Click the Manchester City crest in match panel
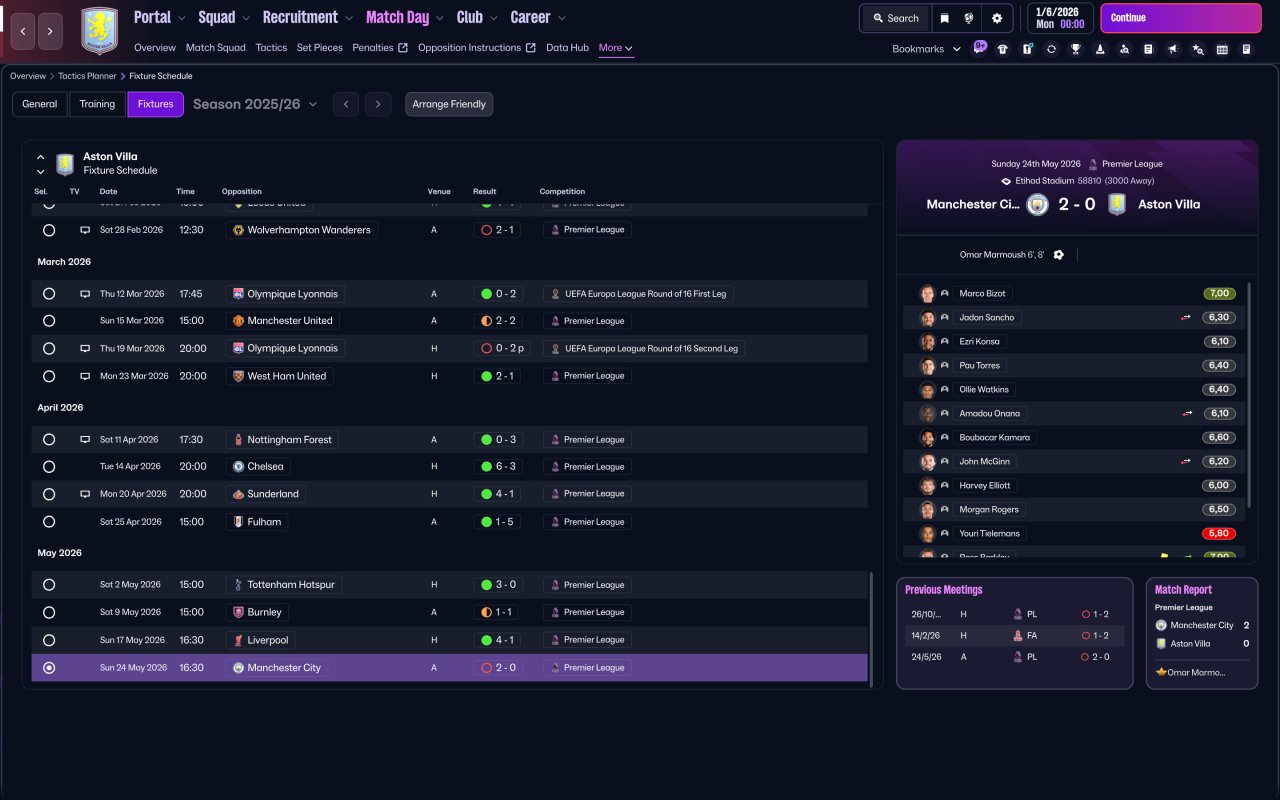Screen dimensions: 1280x800 [x=1037, y=204]
